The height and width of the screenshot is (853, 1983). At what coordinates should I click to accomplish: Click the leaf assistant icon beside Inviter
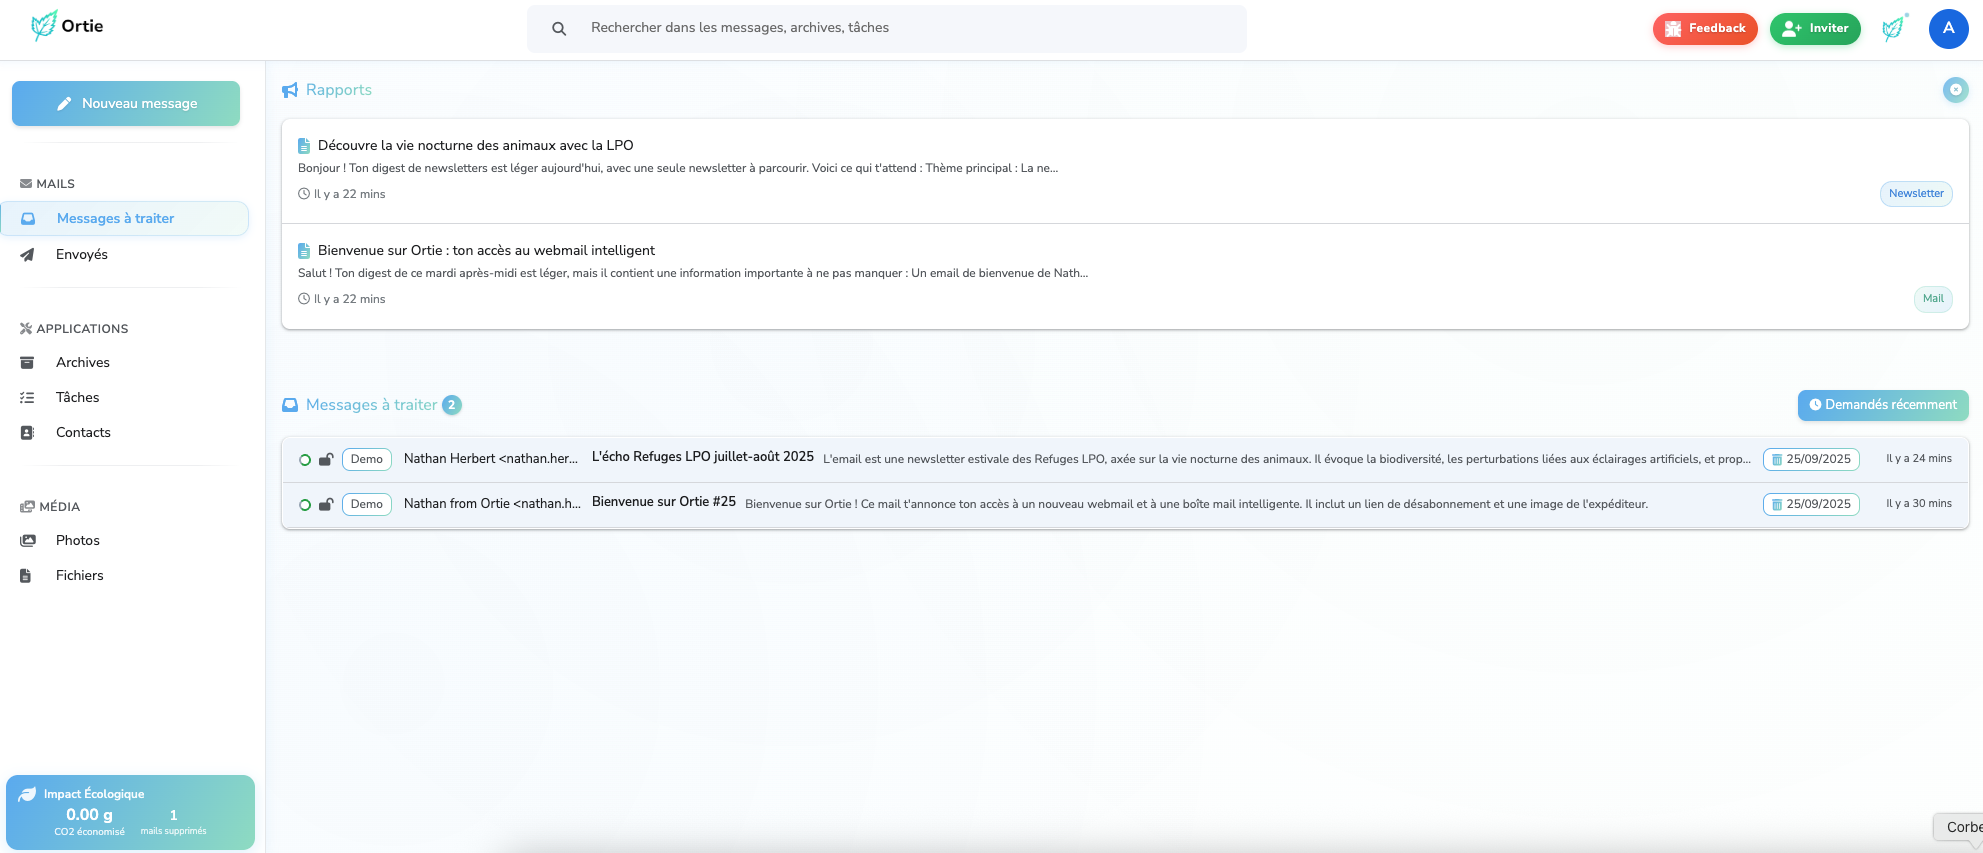pos(1893,28)
